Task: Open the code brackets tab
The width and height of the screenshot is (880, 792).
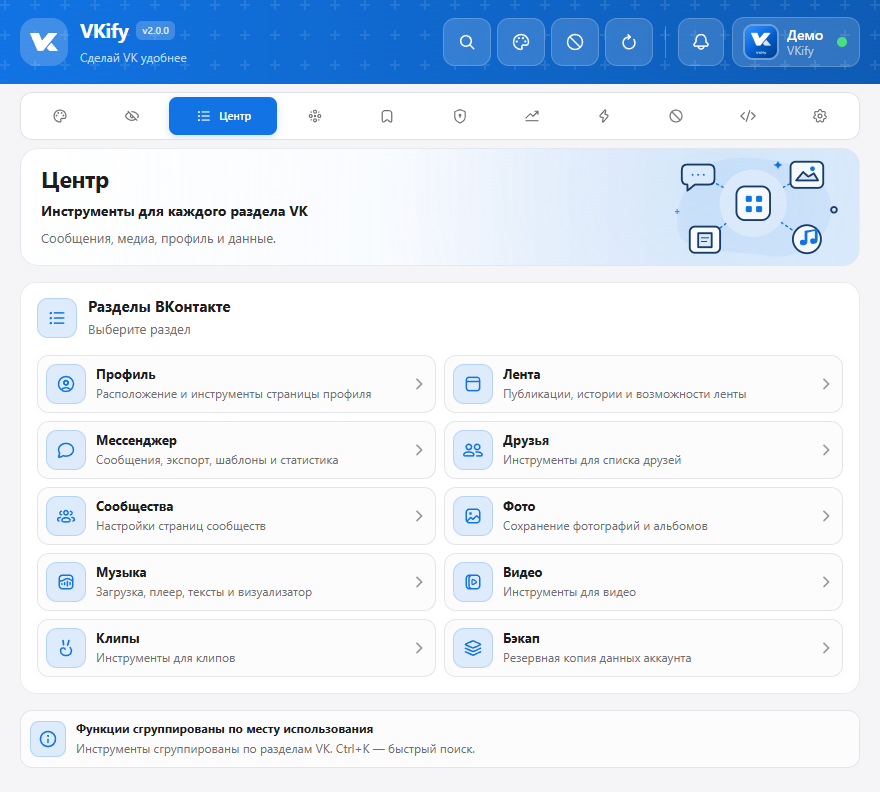Action: [748, 116]
